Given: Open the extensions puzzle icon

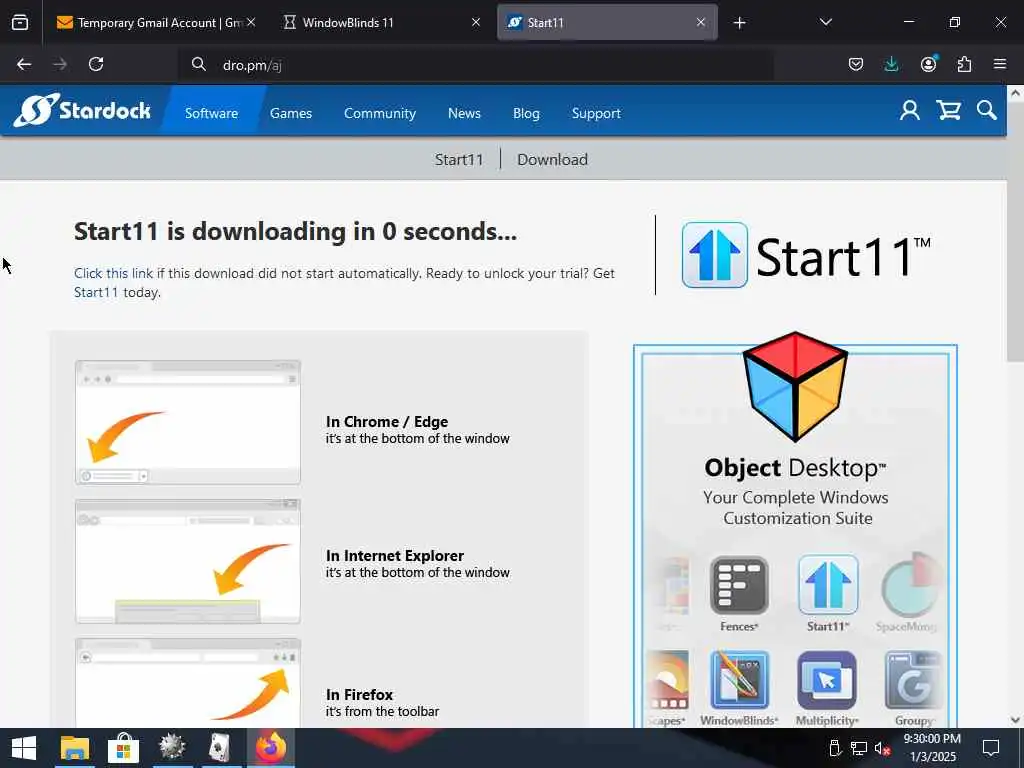Looking at the screenshot, I should [x=964, y=64].
